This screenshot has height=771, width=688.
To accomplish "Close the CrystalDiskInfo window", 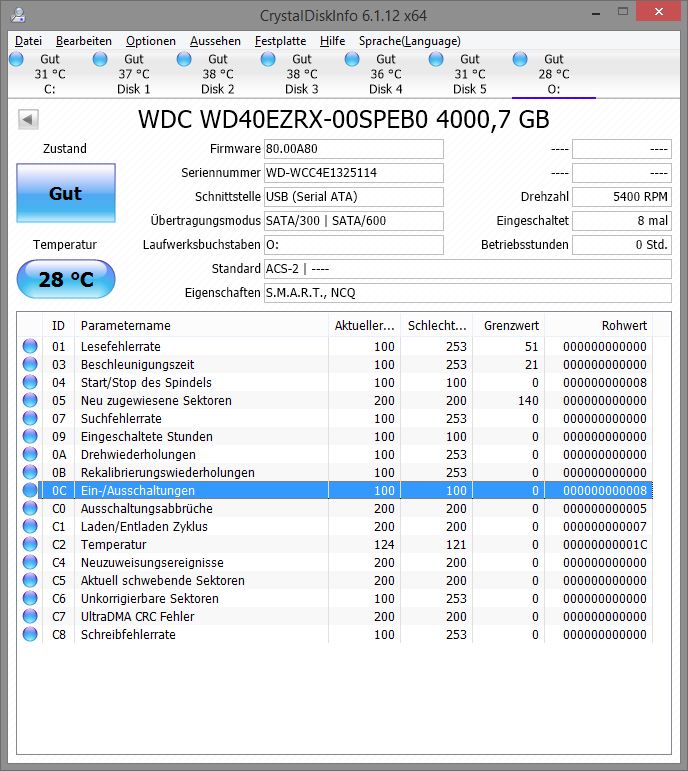I will pyautogui.click(x=658, y=12).
